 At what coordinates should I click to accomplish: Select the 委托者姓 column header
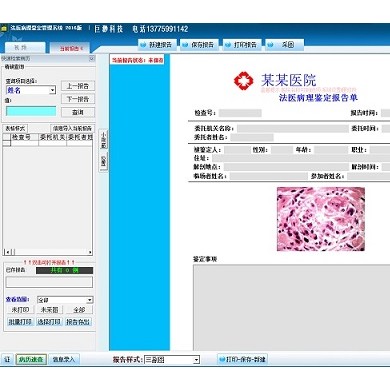[x=80, y=137]
